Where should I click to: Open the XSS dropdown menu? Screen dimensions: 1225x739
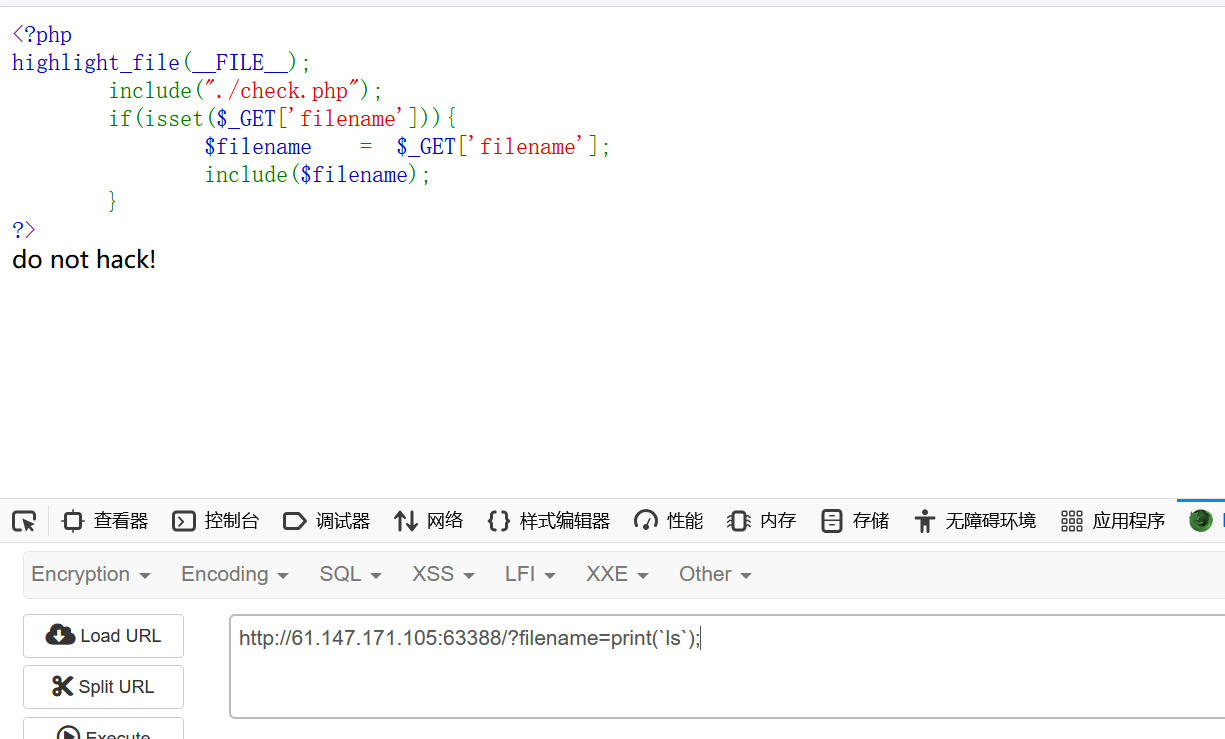pos(443,575)
